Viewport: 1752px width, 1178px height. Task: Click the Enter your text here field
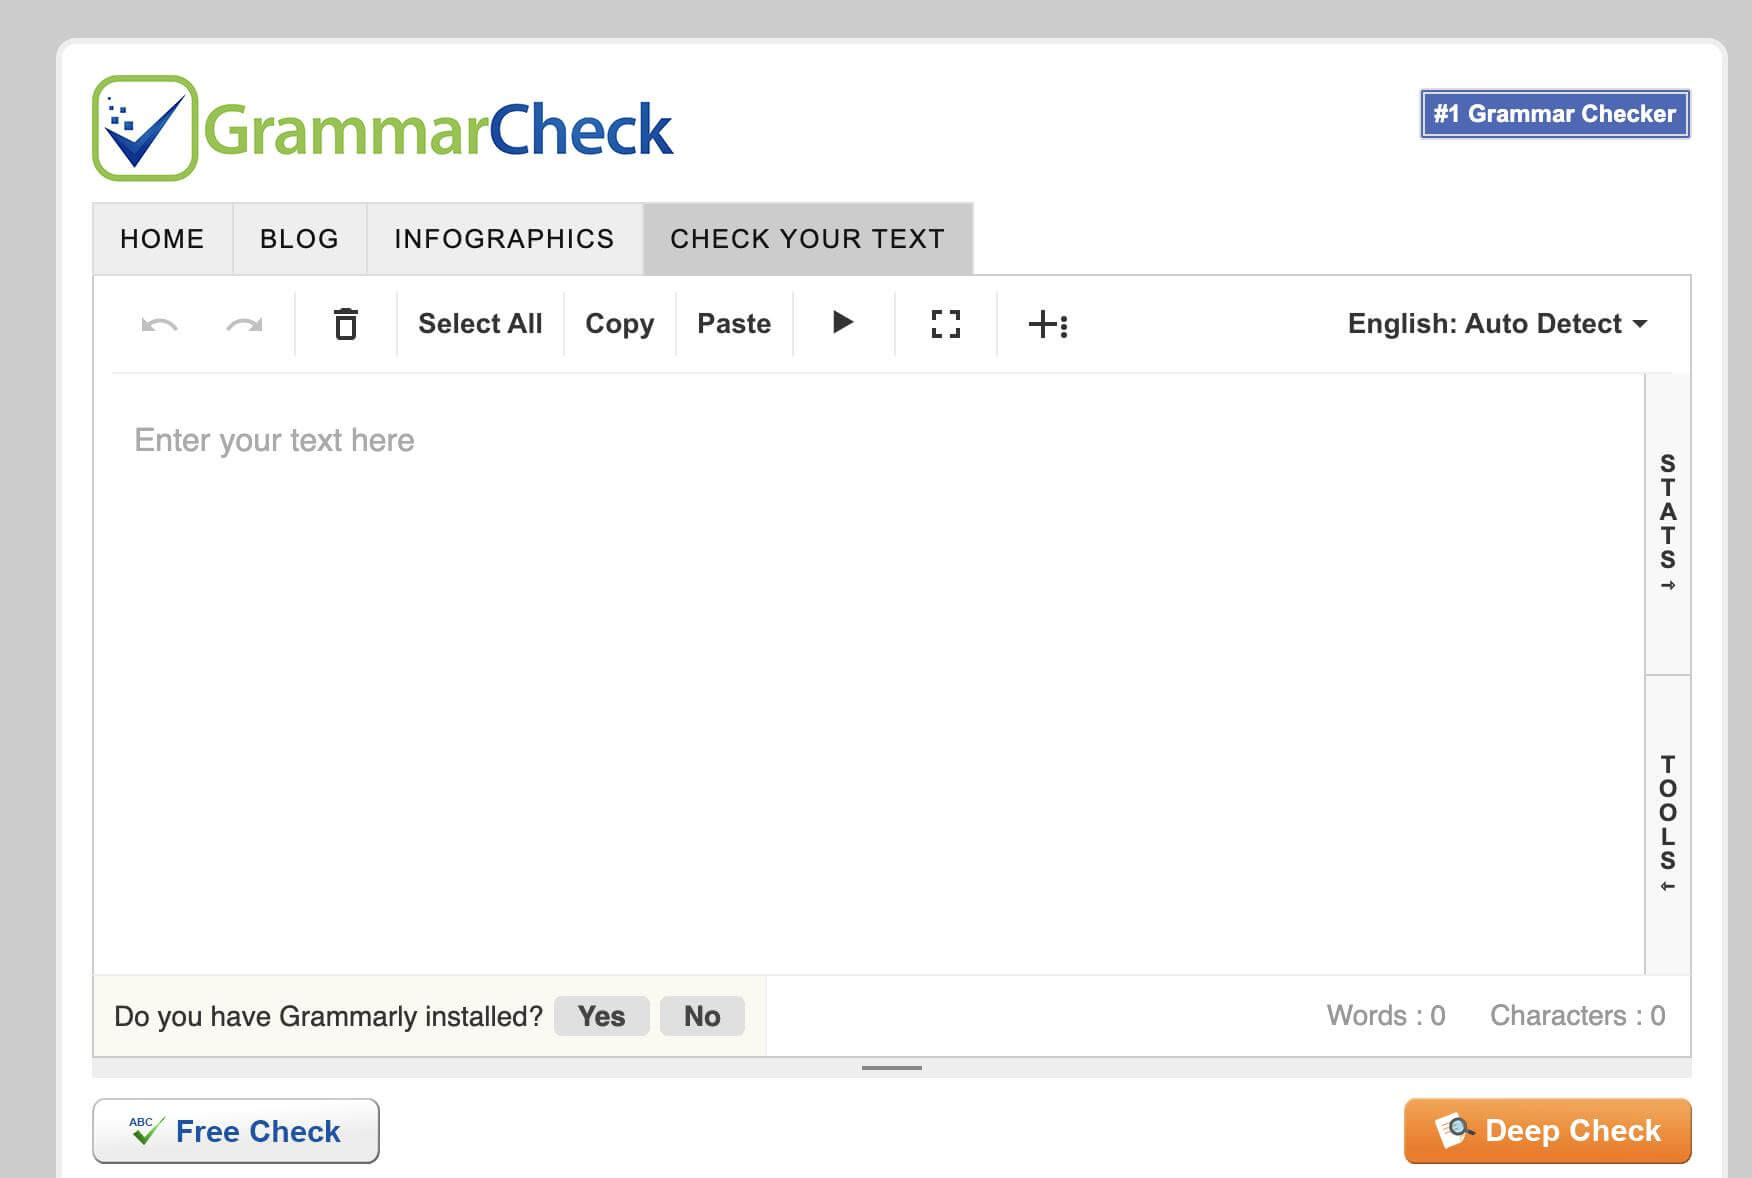870,674
